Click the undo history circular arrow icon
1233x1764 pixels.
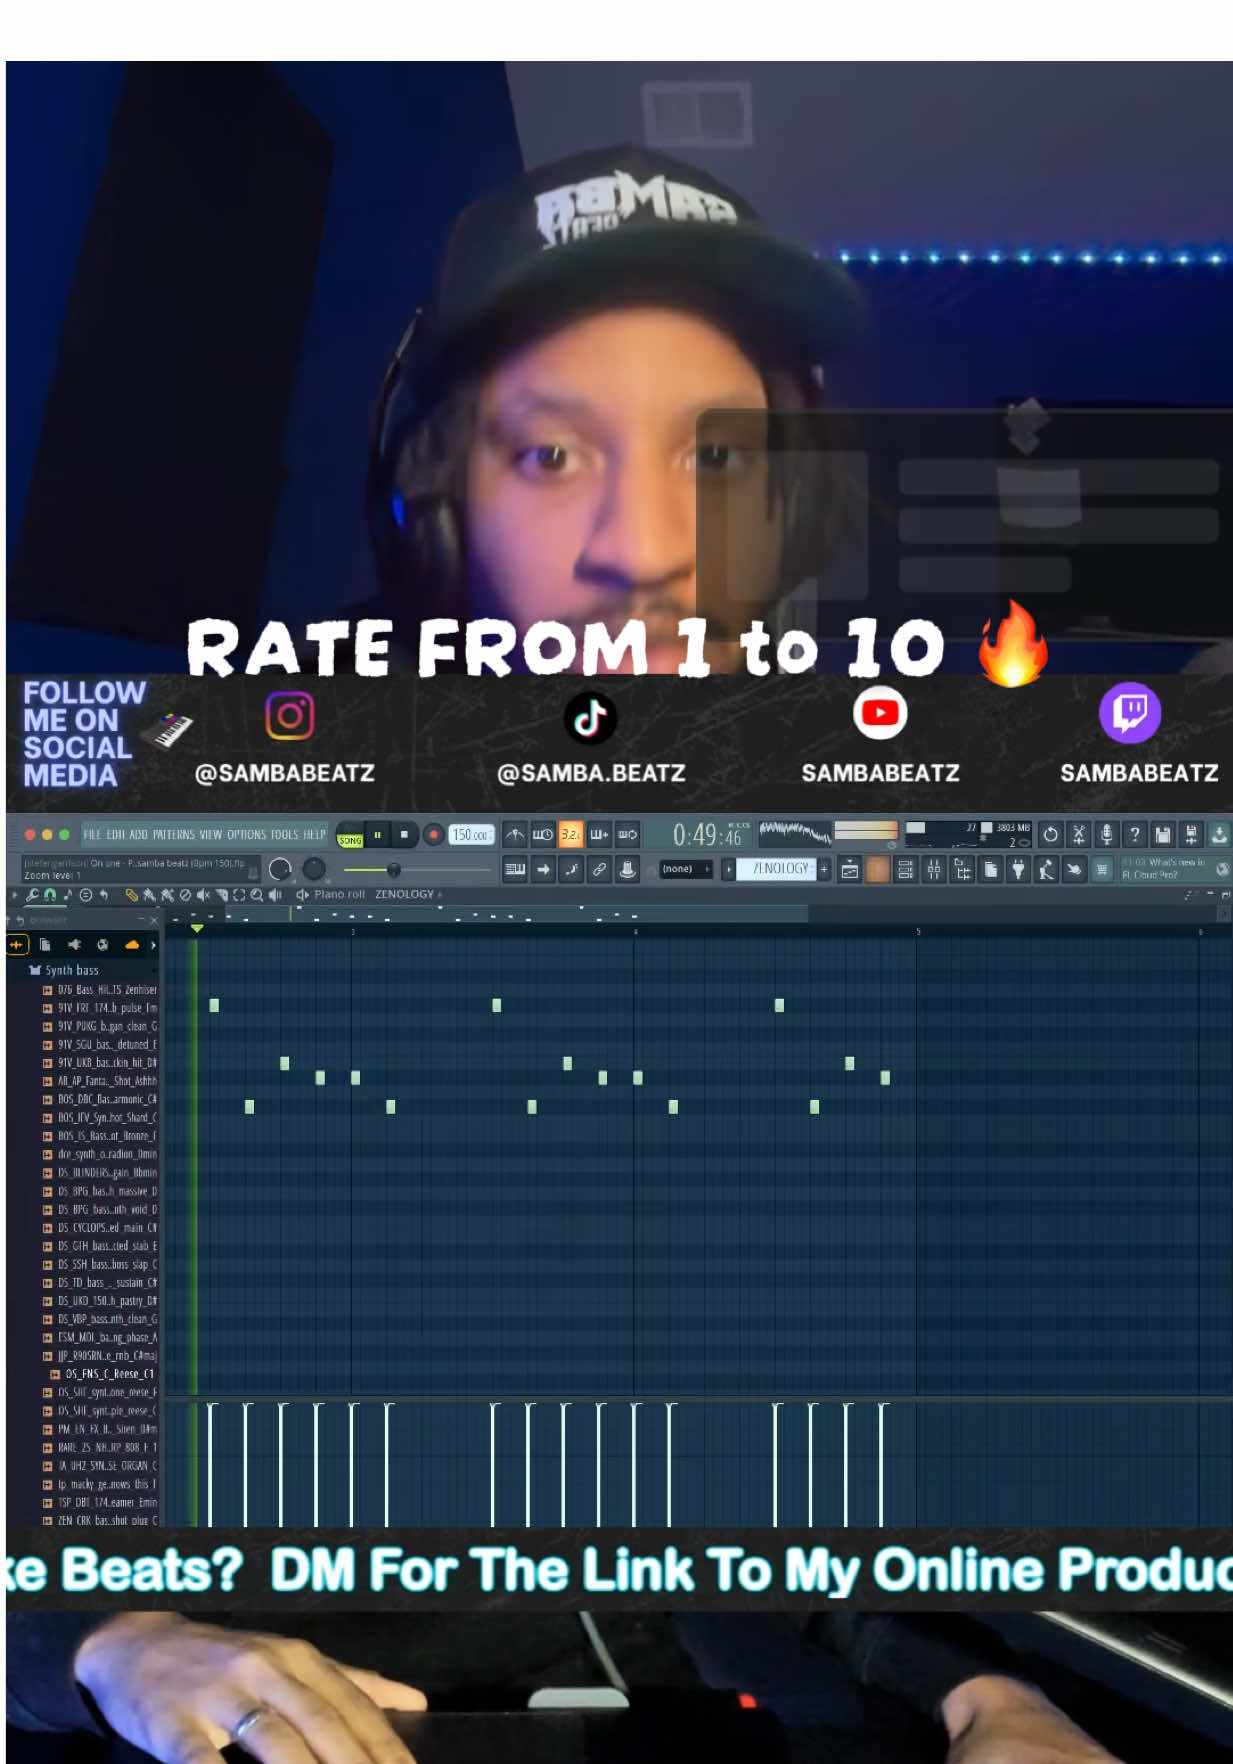coord(1050,834)
